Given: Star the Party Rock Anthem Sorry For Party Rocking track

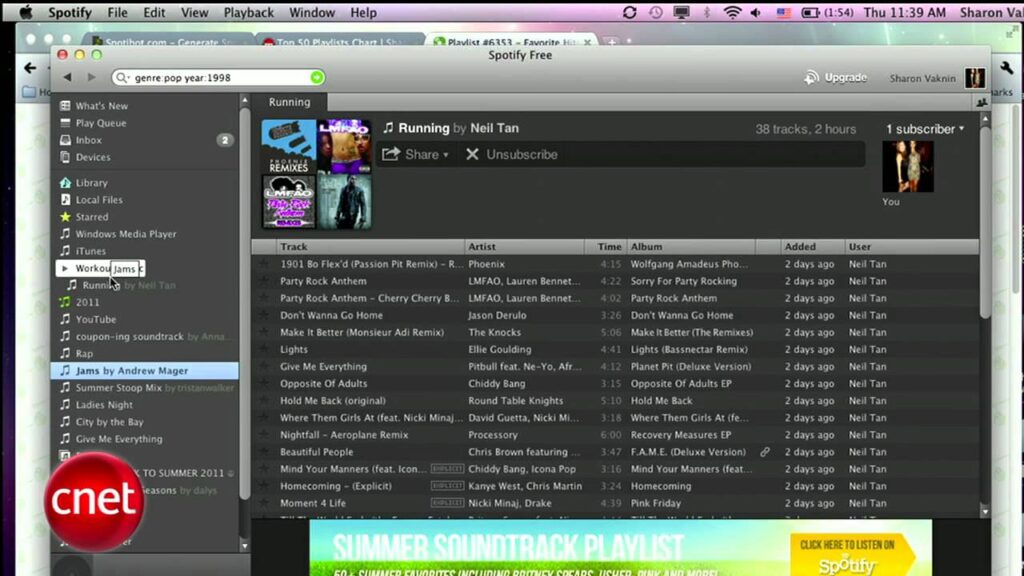Looking at the screenshot, I should tap(264, 281).
